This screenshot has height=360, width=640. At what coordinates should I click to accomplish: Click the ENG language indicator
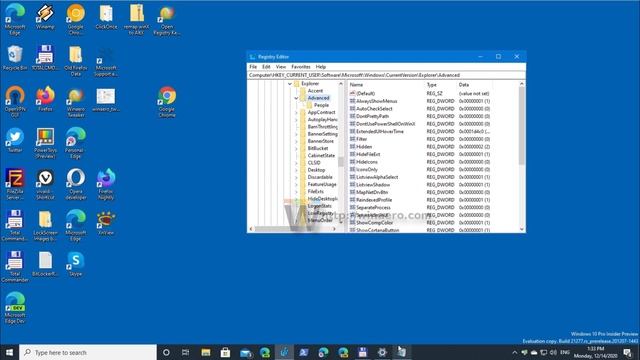click(565, 352)
